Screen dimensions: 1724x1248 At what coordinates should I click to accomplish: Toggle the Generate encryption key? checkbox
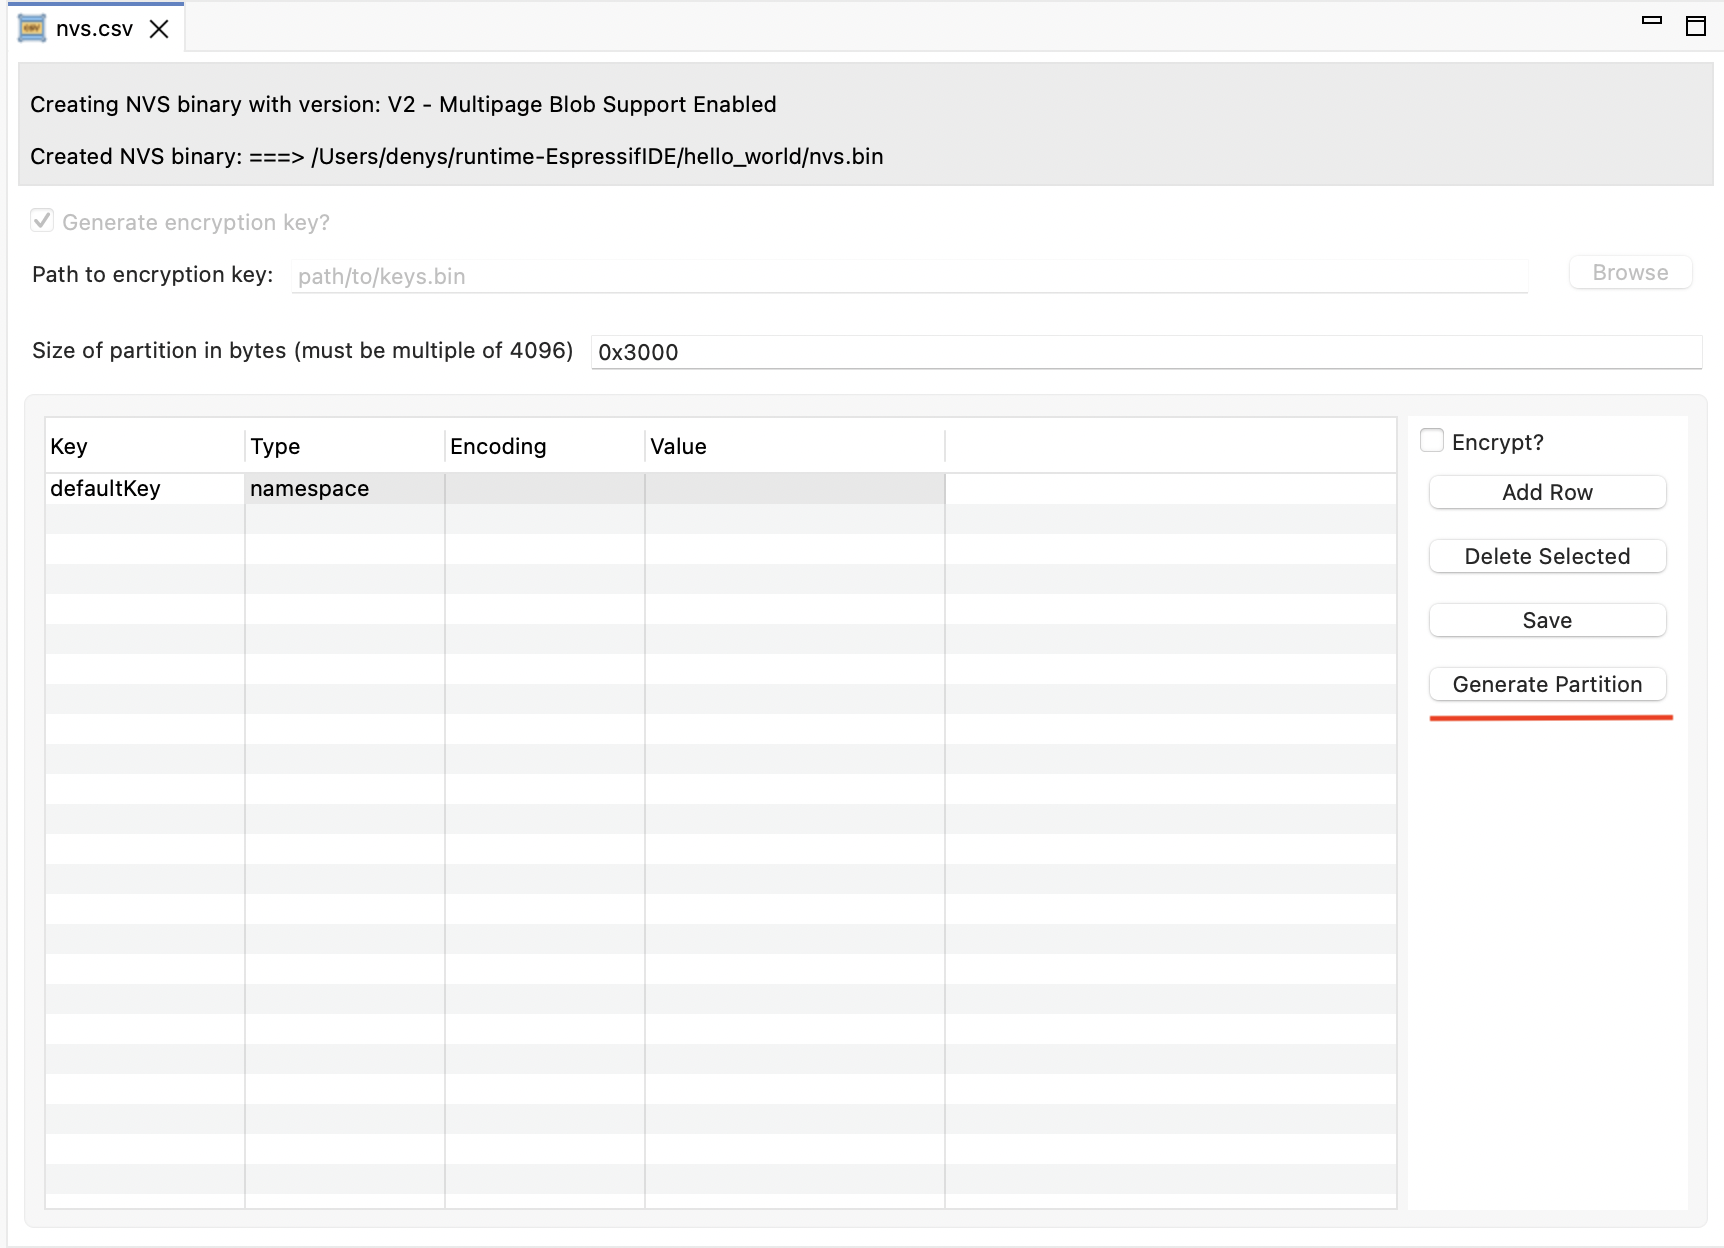(x=42, y=220)
